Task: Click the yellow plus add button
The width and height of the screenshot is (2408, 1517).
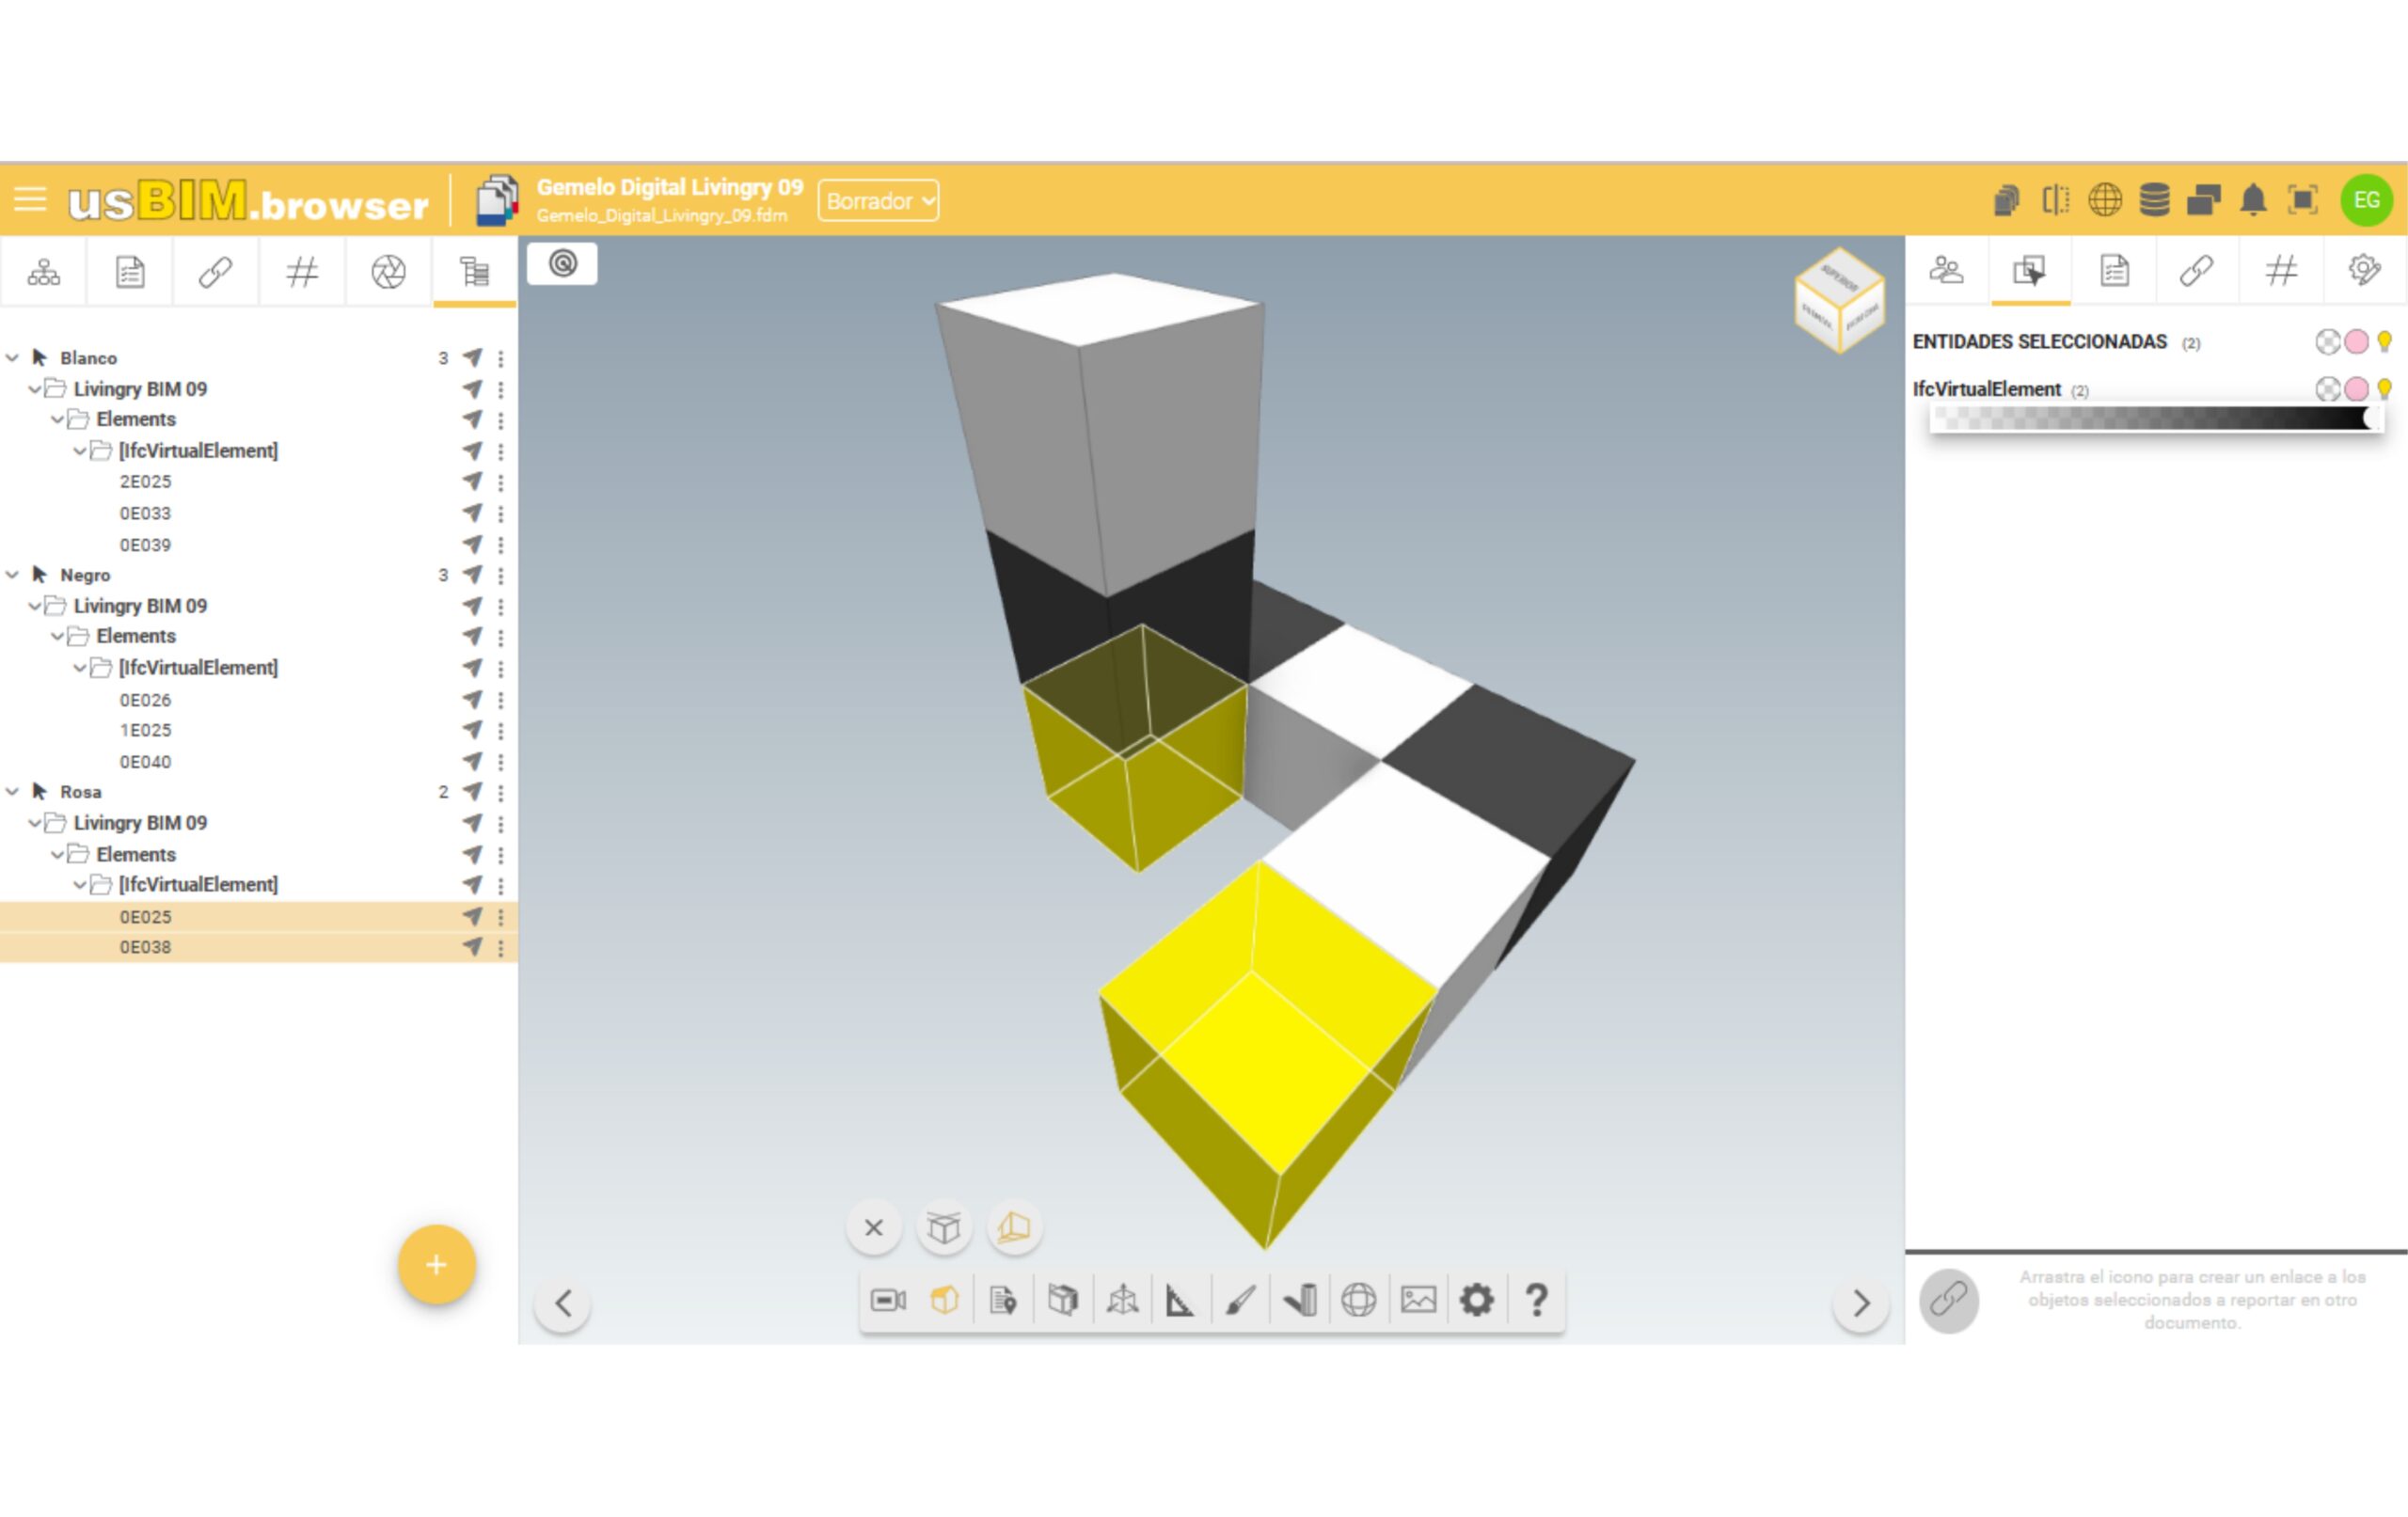Action: tap(436, 1265)
